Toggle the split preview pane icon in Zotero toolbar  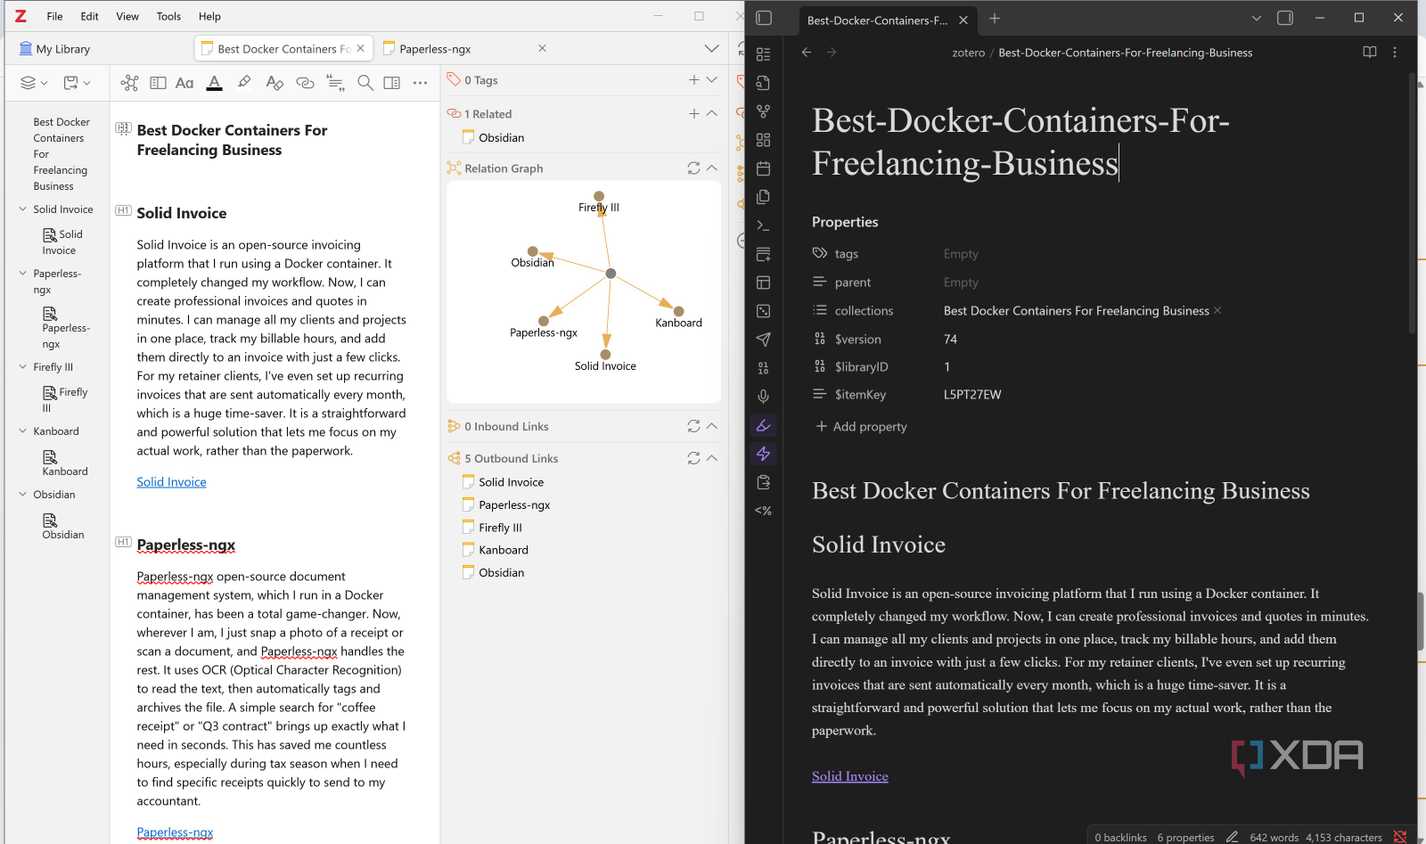(392, 83)
